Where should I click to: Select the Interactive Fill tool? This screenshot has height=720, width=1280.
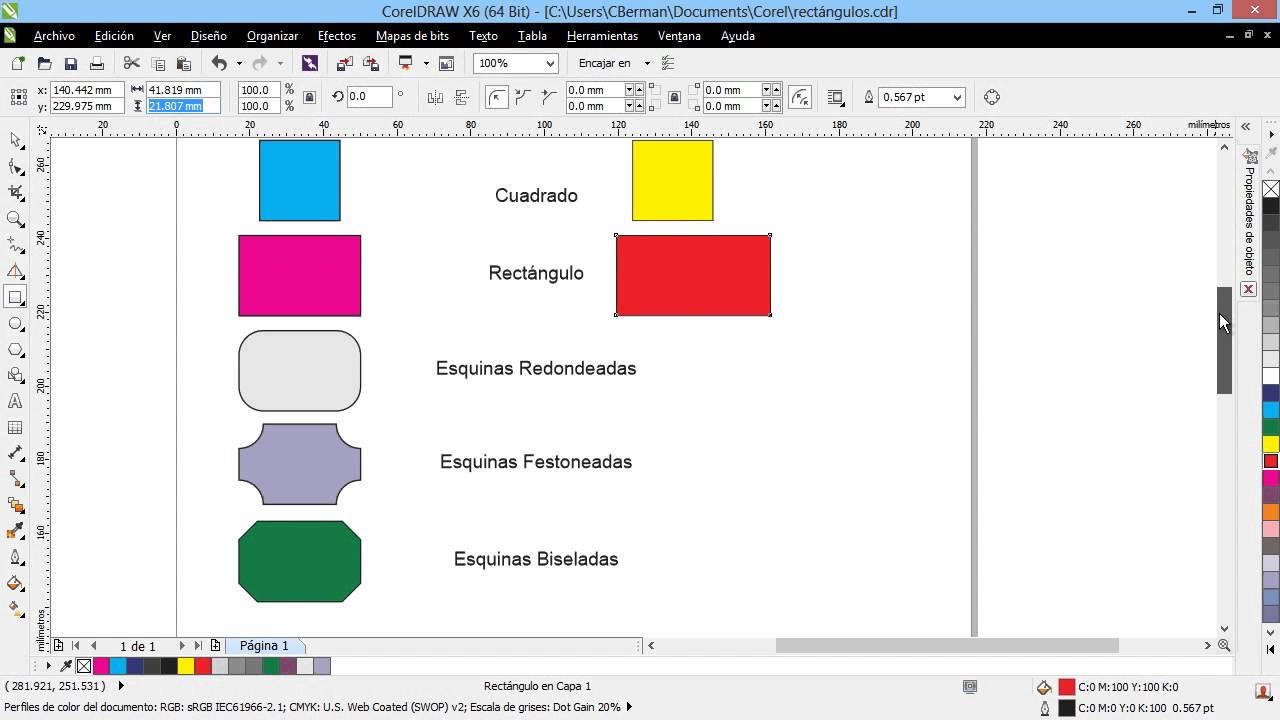click(x=15, y=608)
